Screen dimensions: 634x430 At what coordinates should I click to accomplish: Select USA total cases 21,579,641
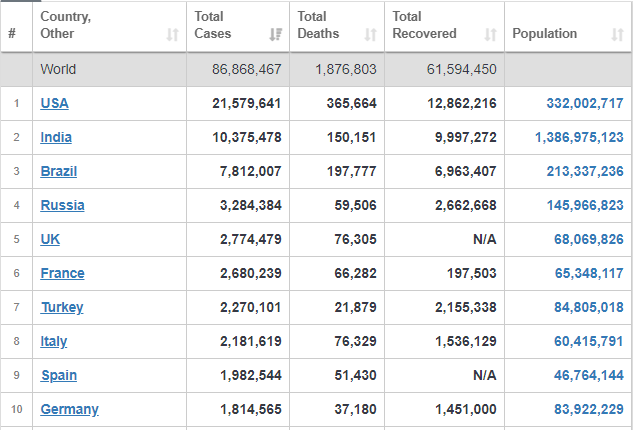click(x=247, y=103)
